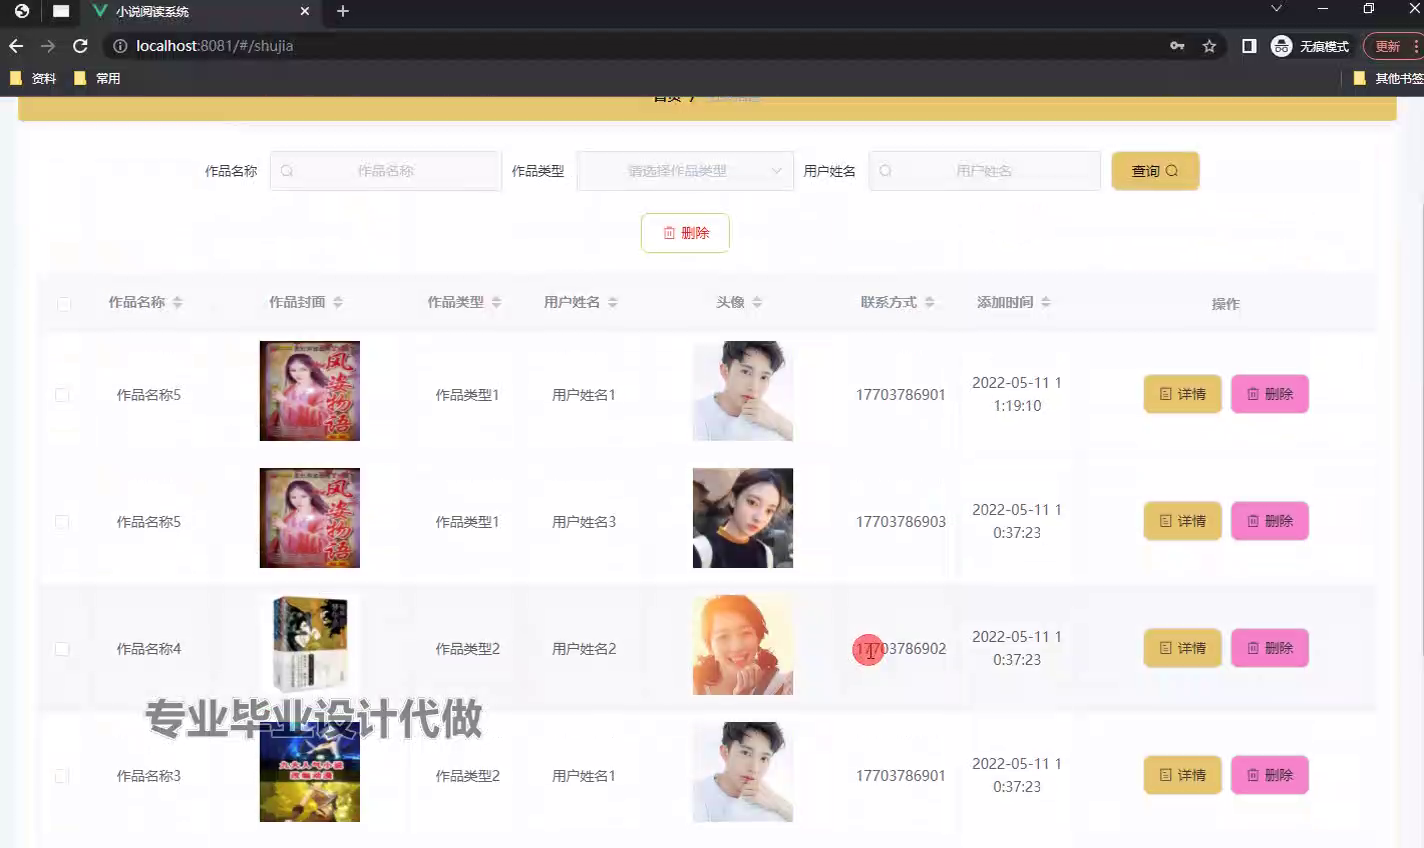This screenshot has width=1424, height=848.
Task: Toggle browser side panel icon
Action: tap(1249, 46)
